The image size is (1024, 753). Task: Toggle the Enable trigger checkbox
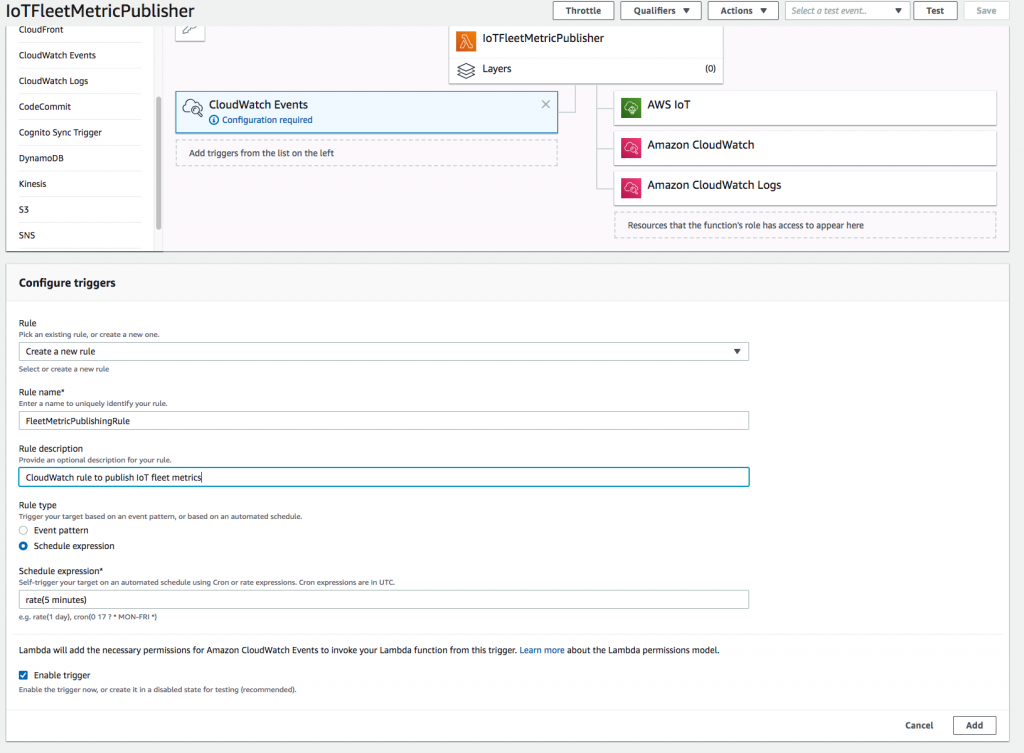24,675
